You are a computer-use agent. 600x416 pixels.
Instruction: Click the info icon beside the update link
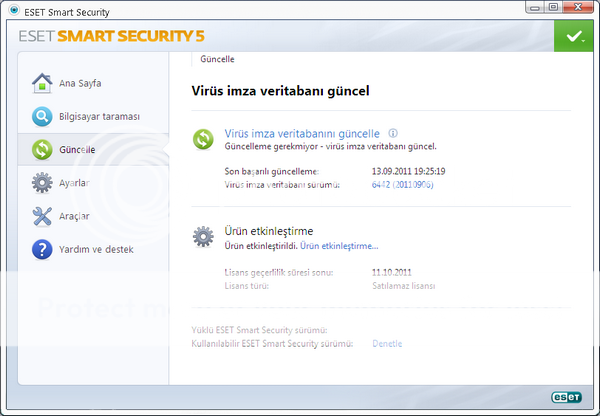point(393,133)
